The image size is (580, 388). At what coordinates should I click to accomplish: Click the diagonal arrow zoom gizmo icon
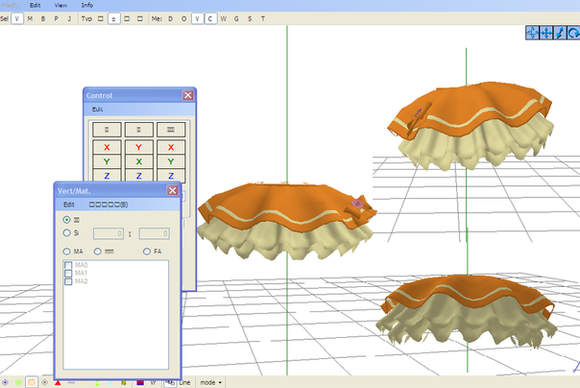560,33
